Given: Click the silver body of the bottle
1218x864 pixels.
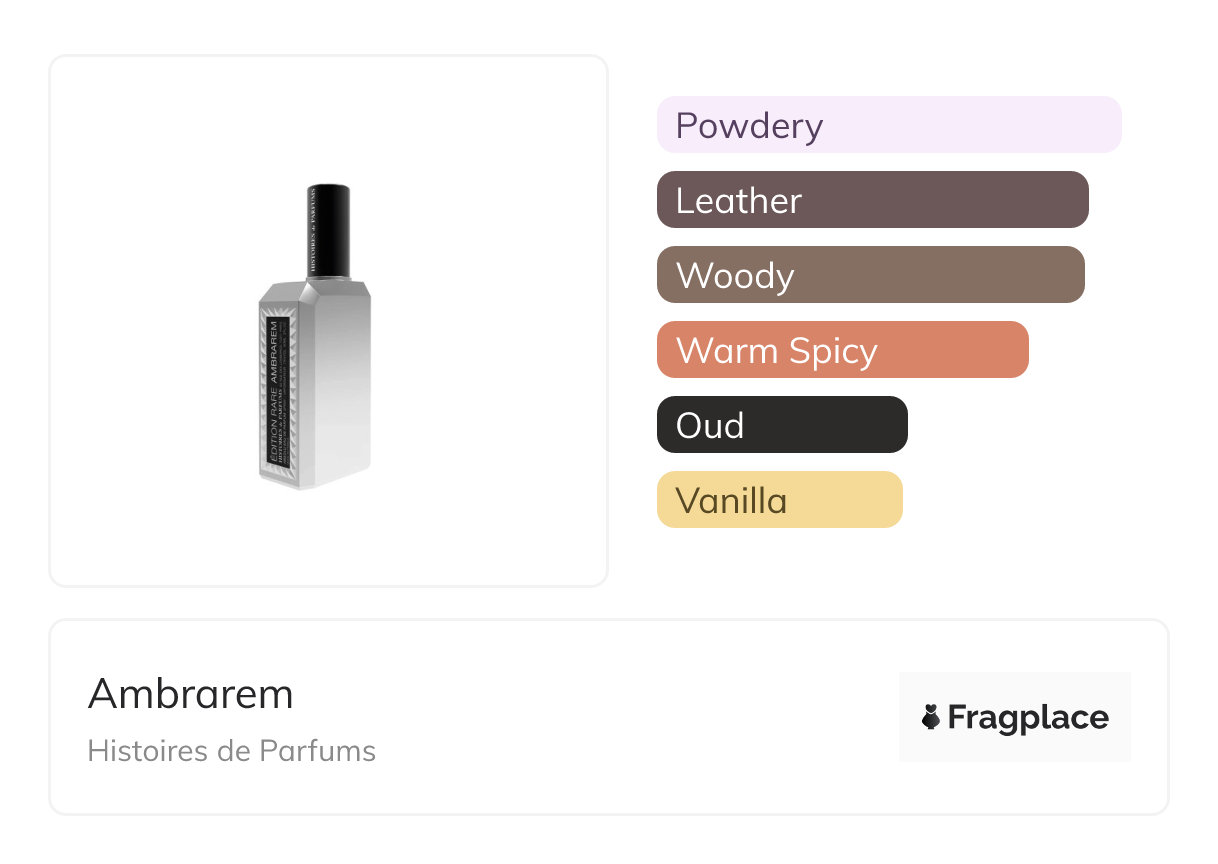Looking at the screenshot, I should [335, 400].
